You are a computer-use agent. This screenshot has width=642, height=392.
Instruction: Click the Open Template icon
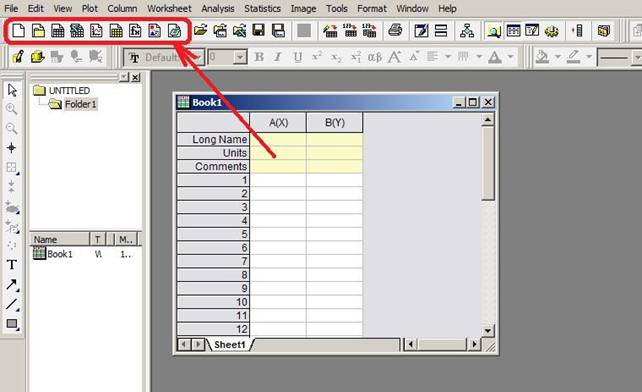click(x=220, y=31)
